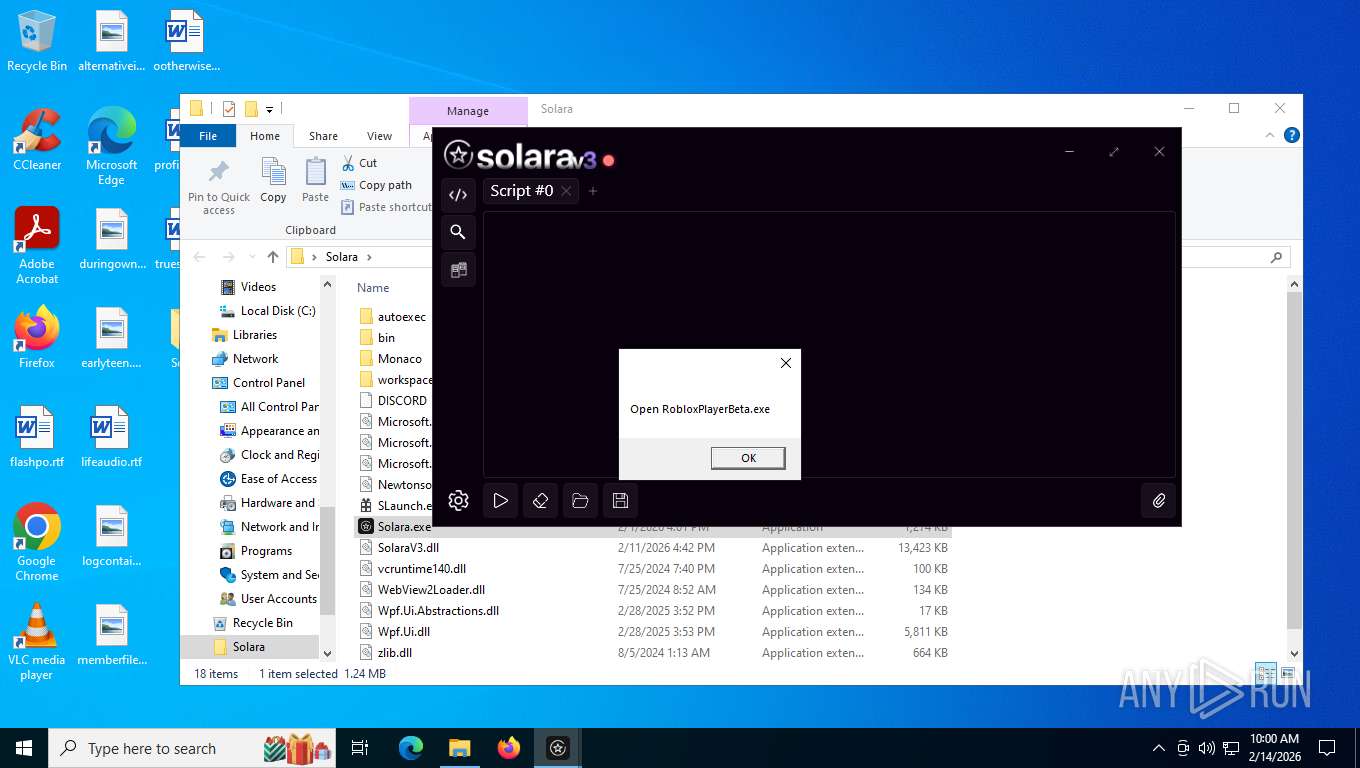The width and height of the screenshot is (1360, 768).
Task: Collapse the Explorer ribbon chevron
Action: tap(1270, 135)
